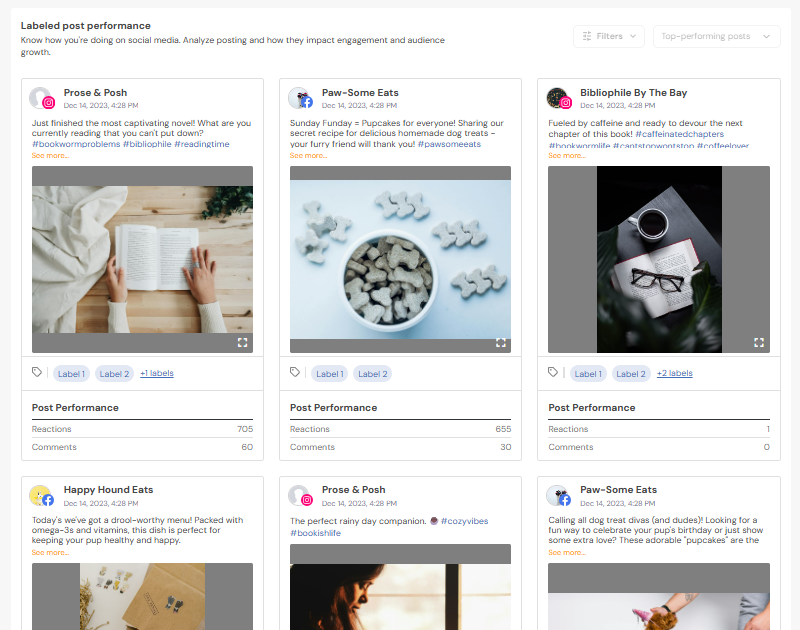Open the Bibliophile By The Bay avatar
The image size is (800, 630).
tap(559, 98)
